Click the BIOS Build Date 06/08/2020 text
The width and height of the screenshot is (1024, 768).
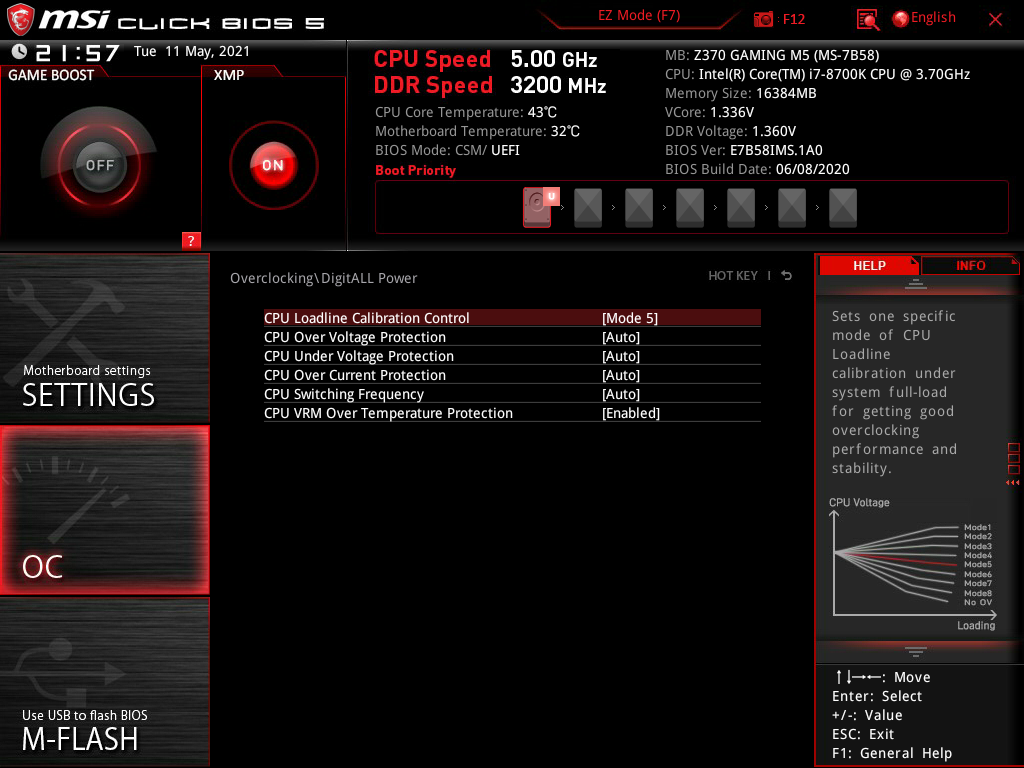point(757,169)
